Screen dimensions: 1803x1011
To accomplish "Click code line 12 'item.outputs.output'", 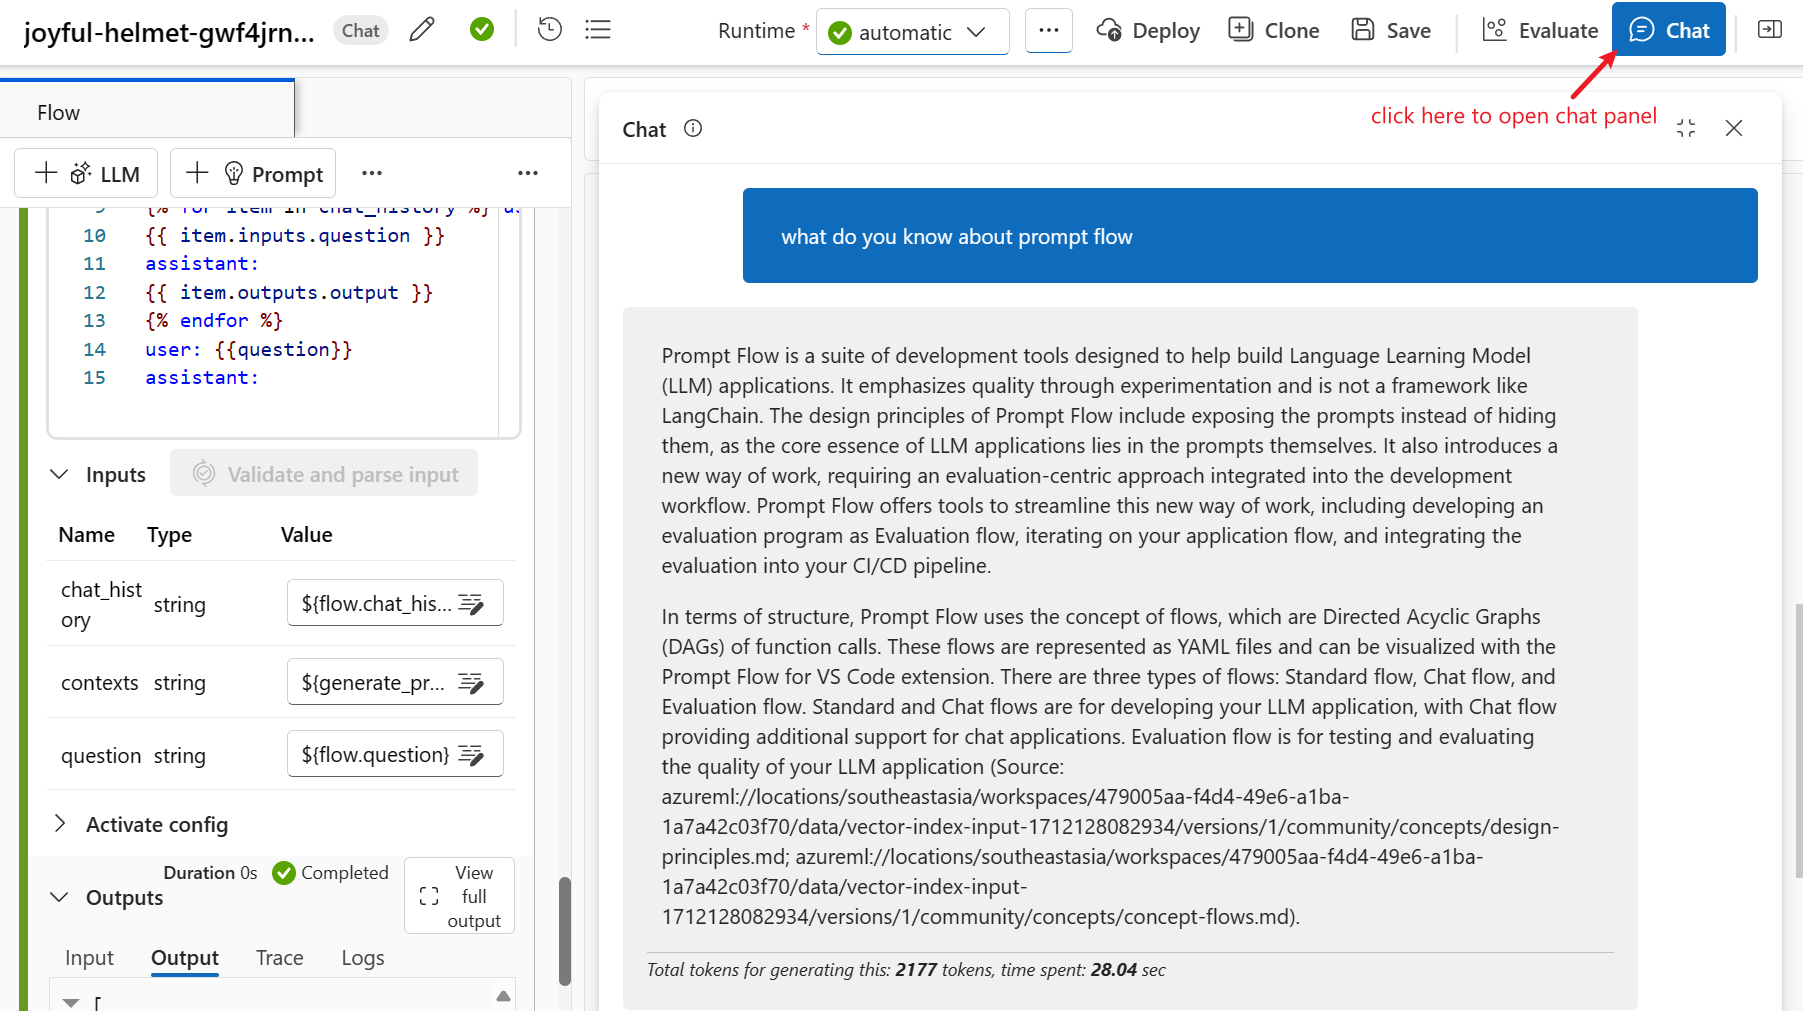I will 289,292.
